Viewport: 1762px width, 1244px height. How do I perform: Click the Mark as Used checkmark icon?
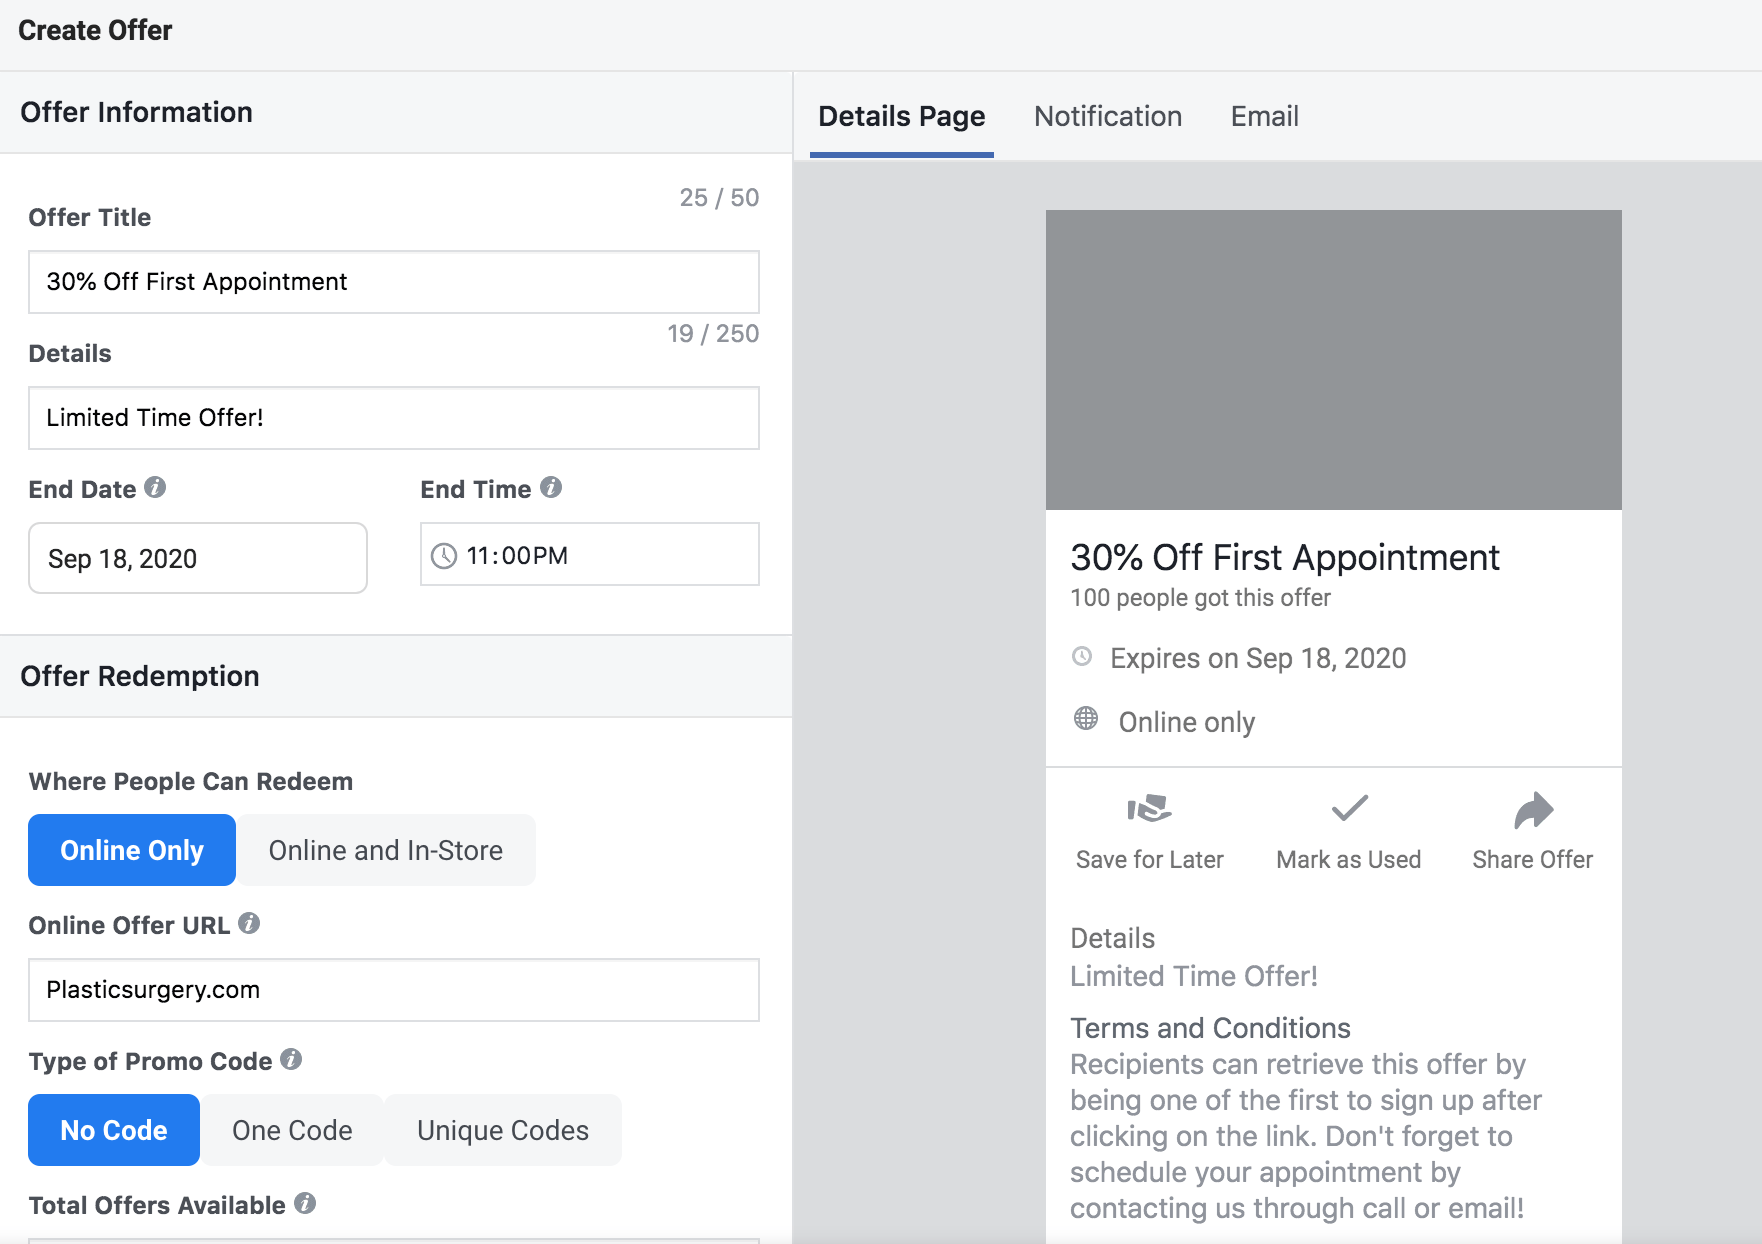[1349, 808]
